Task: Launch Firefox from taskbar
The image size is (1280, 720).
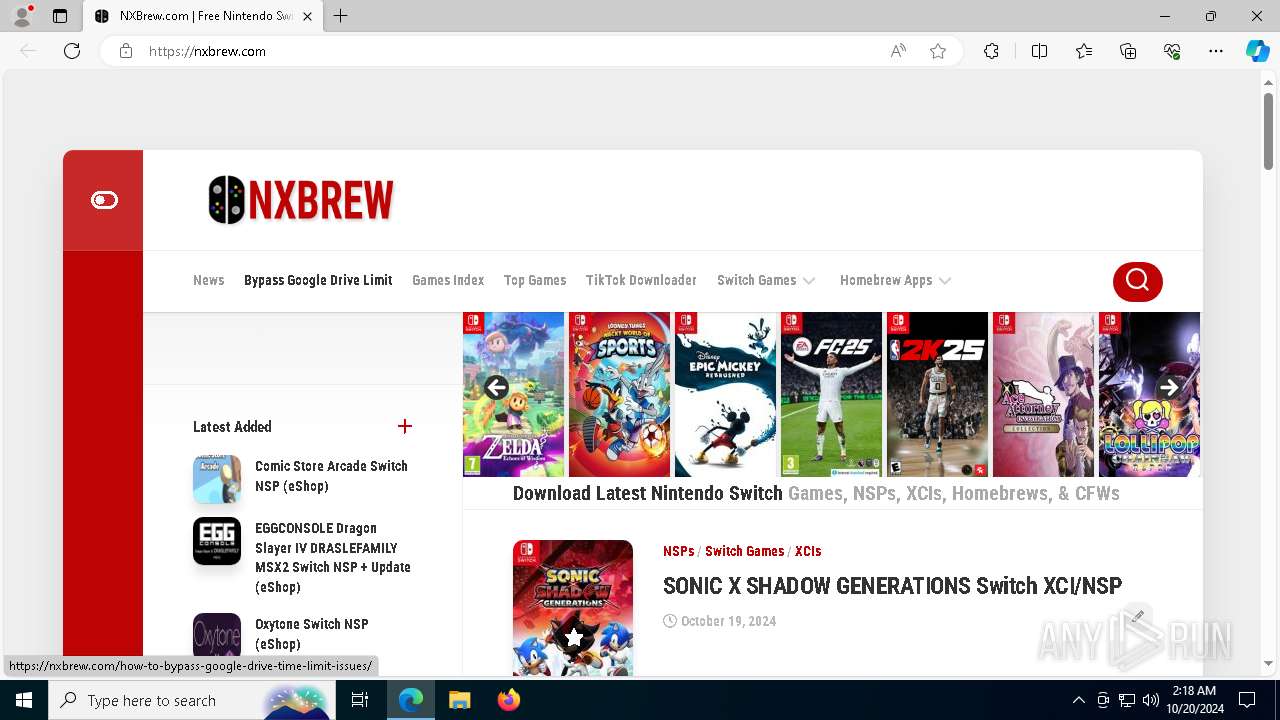Action: tap(509, 700)
